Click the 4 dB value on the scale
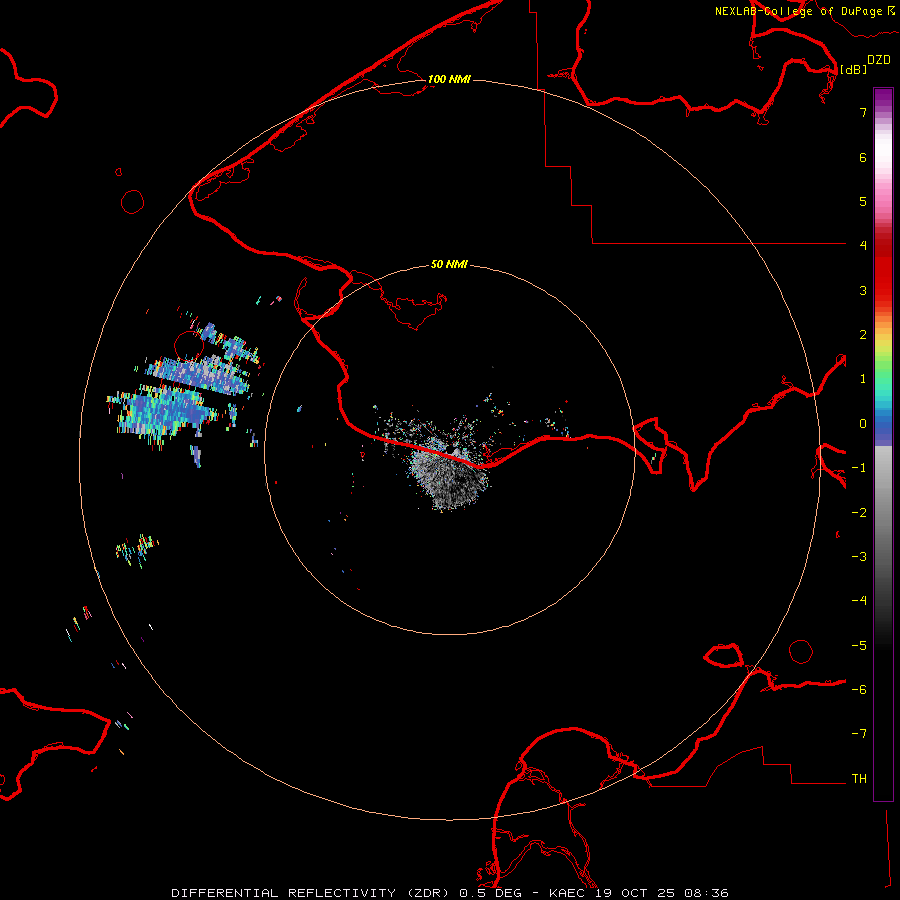900x900 pixels. (863, 246)
